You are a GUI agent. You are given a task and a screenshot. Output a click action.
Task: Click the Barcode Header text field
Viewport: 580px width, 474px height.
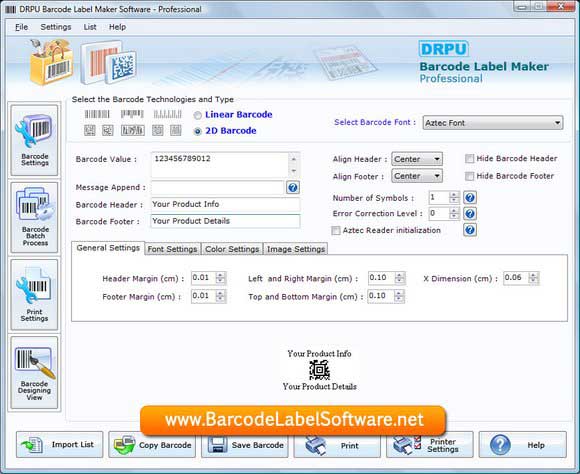pyautogui.click(x=225, y=204)
